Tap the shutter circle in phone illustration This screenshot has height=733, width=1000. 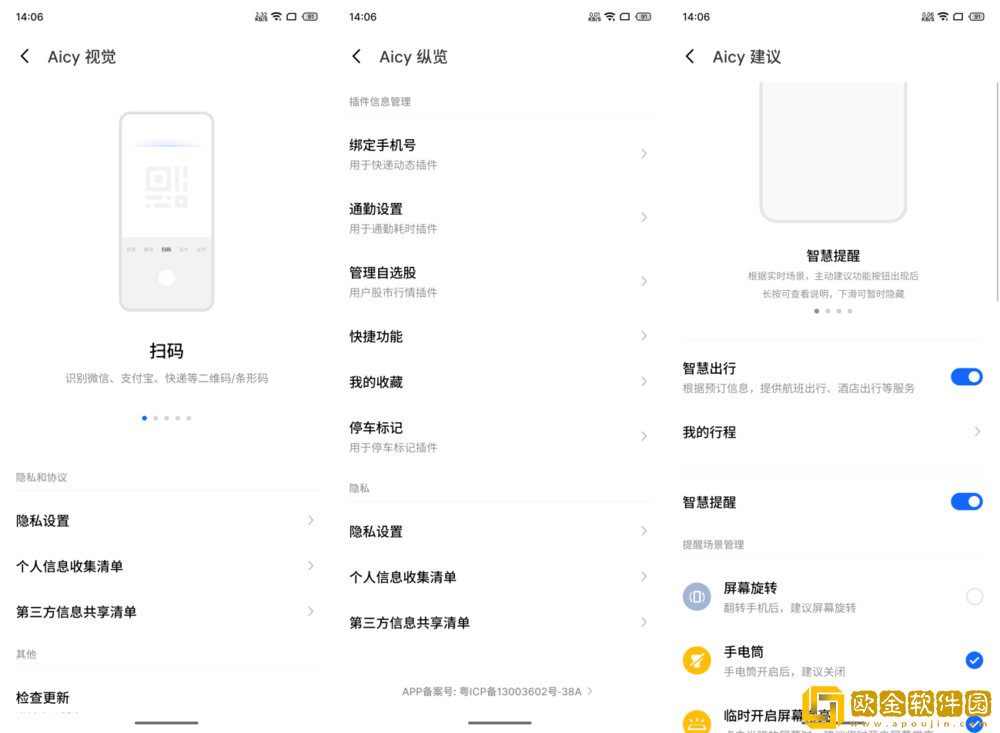[x=166, y=278]
